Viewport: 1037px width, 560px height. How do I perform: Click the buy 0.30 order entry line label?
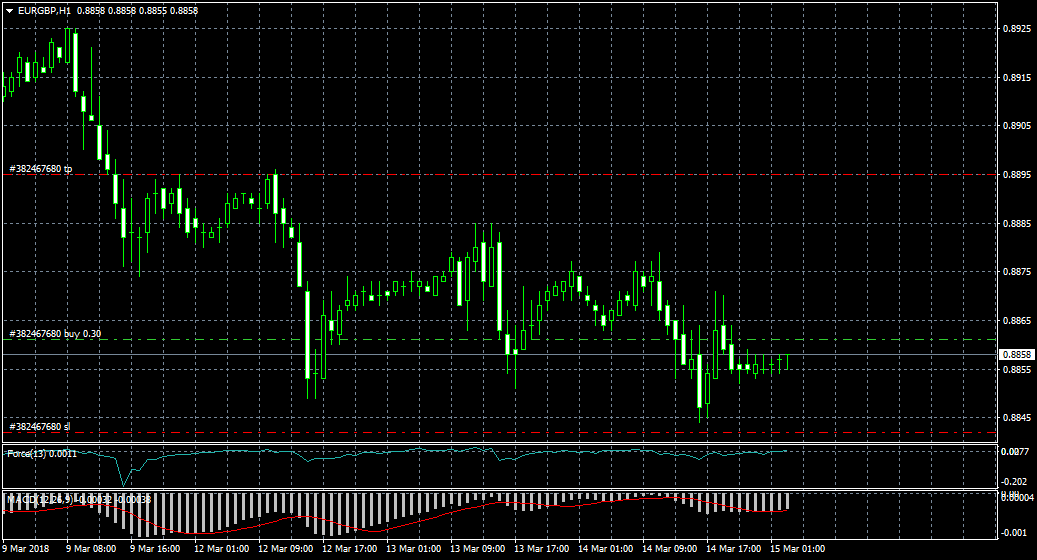tap(55, 334)
